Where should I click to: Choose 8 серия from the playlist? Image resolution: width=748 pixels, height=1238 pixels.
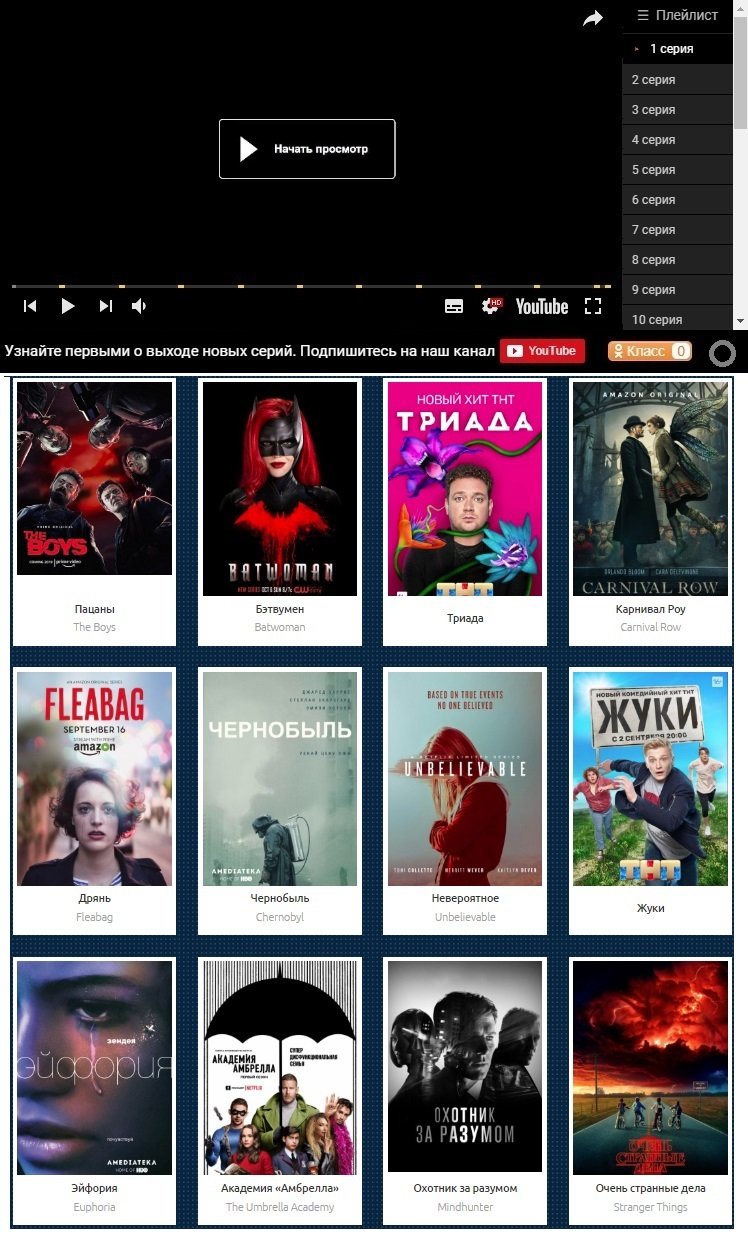677,260
